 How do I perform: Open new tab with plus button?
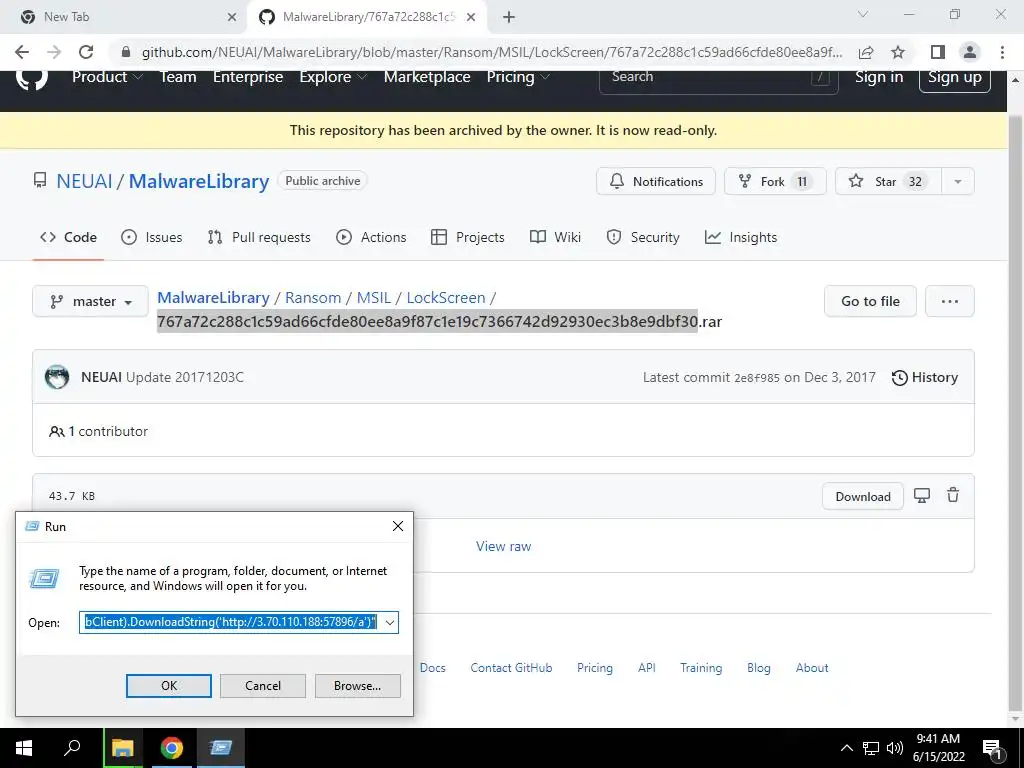pos(509,17)
